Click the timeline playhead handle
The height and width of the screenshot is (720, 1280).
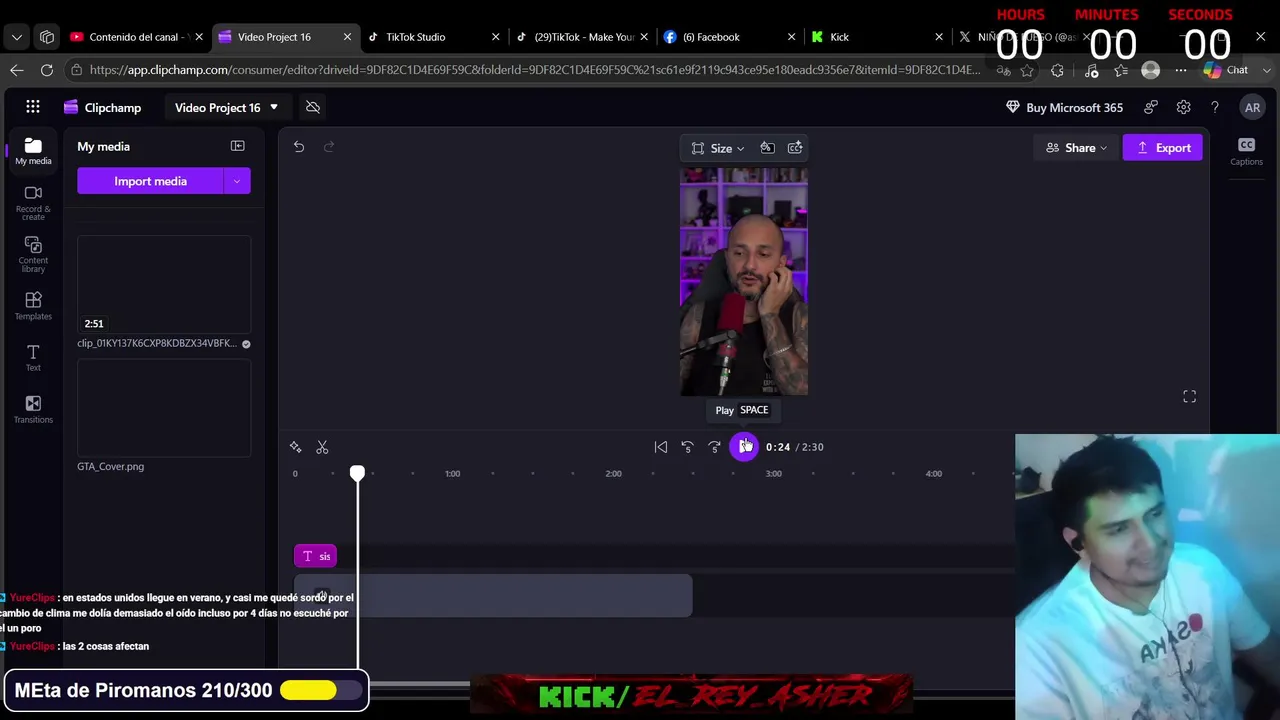[x=357, y=473]
